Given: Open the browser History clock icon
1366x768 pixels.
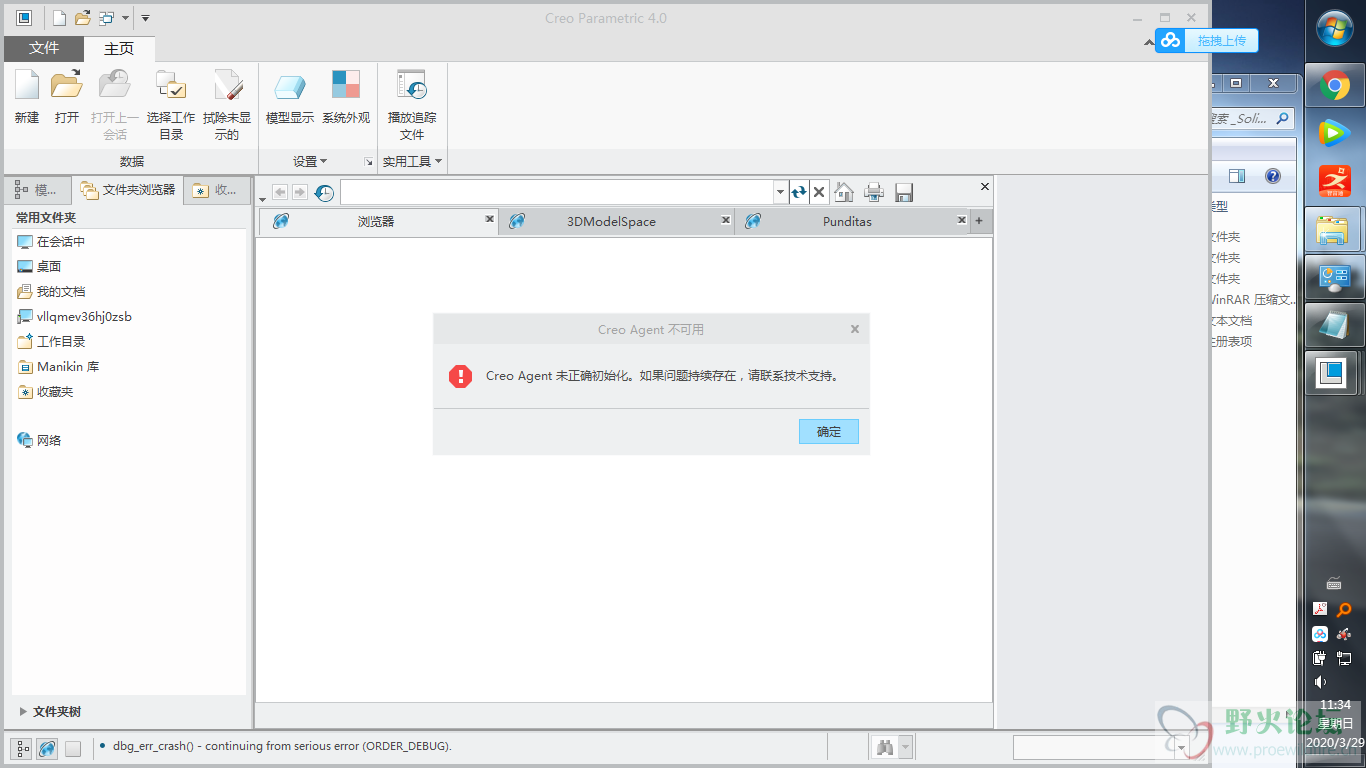Looking at the screenshot, I should 324,192.
